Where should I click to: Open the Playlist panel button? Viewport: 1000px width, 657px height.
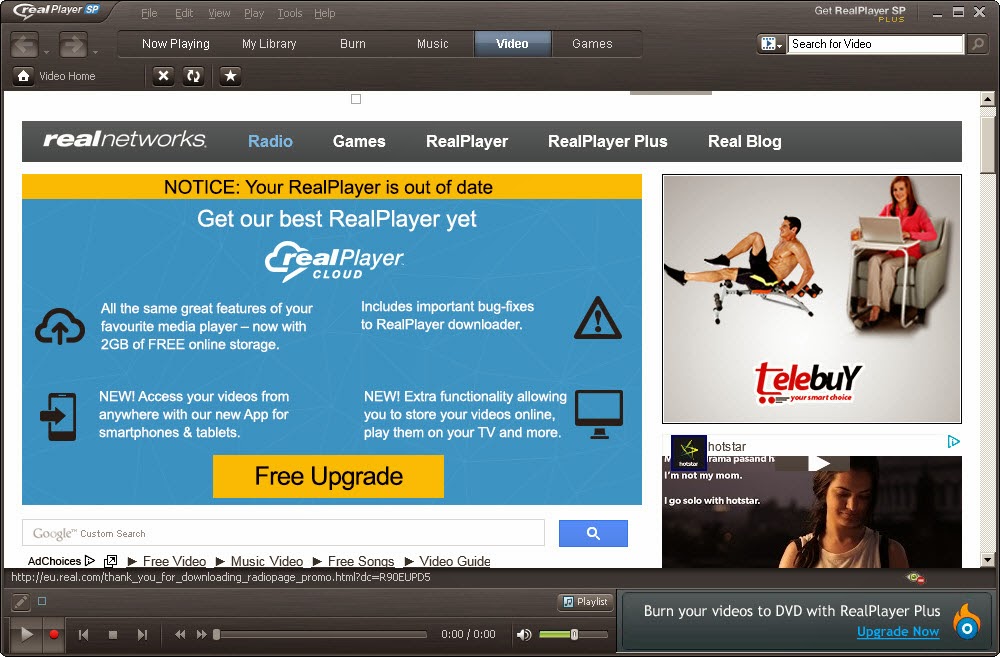click(585, 602)
